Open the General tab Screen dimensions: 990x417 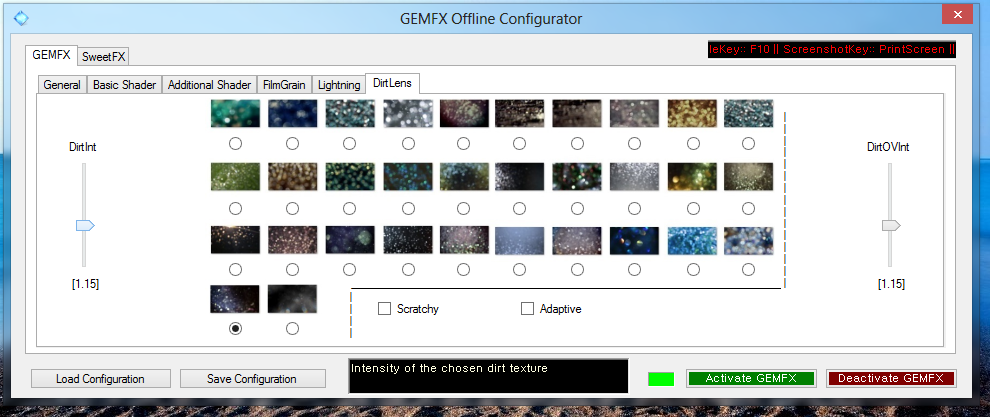pos(62,85)
